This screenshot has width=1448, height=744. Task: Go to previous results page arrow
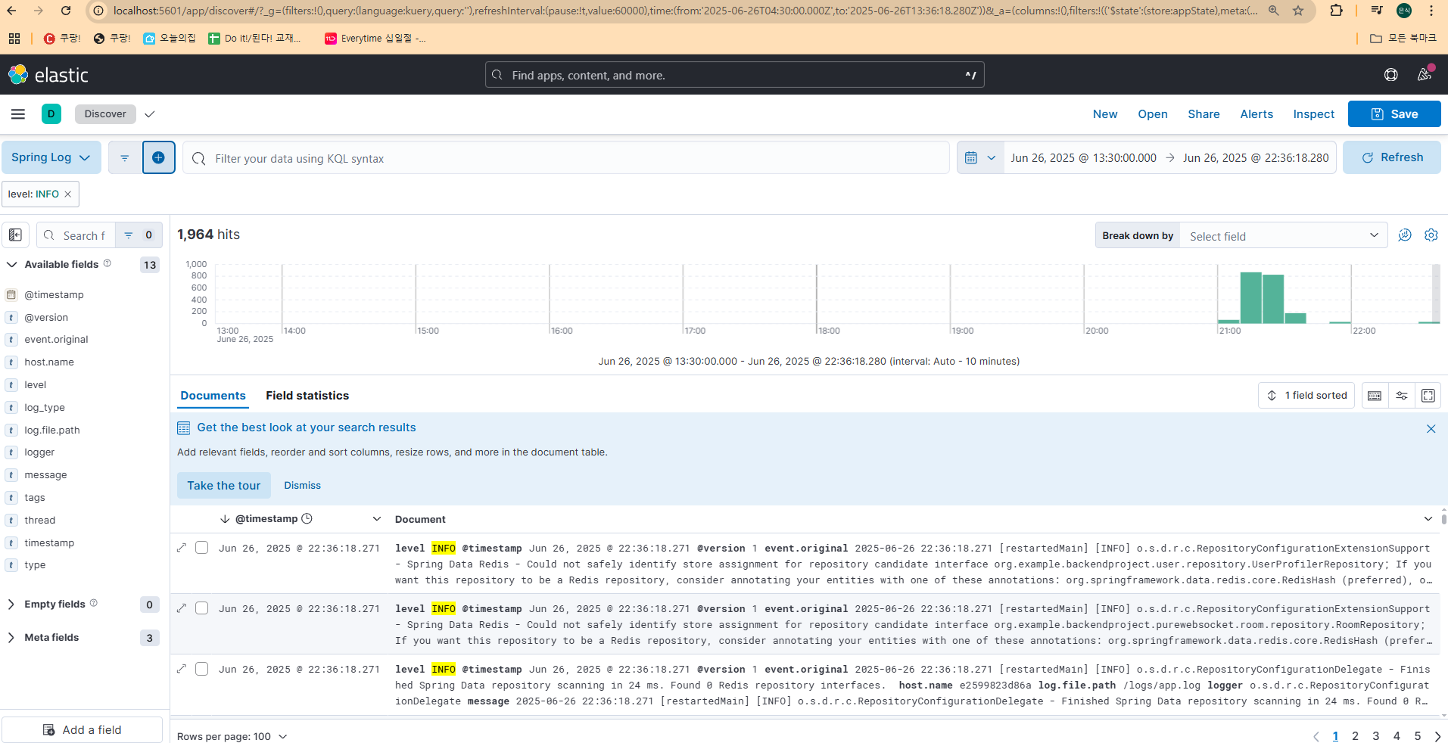[x=1316, y=736]
